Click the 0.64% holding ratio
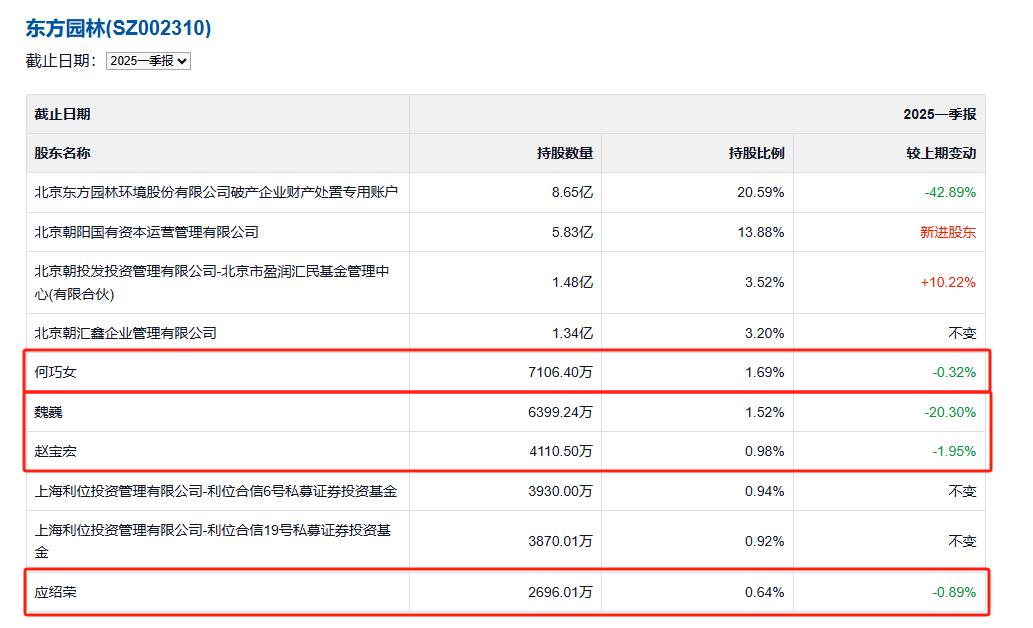This screenshot has height=628, width=1033. coord(765,592)
